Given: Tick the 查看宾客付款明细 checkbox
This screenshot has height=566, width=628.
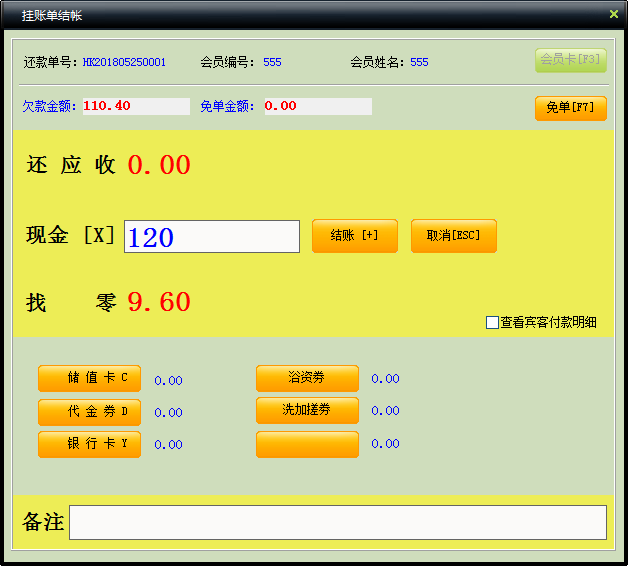Looking at the screenshot, I should [x=492, y=322].
